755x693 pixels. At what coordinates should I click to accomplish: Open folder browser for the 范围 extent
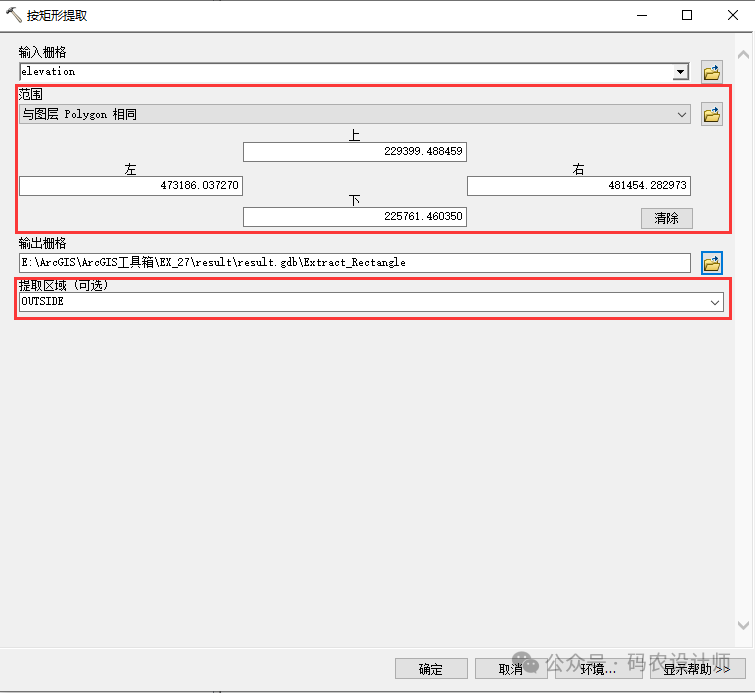click(711, 115)
